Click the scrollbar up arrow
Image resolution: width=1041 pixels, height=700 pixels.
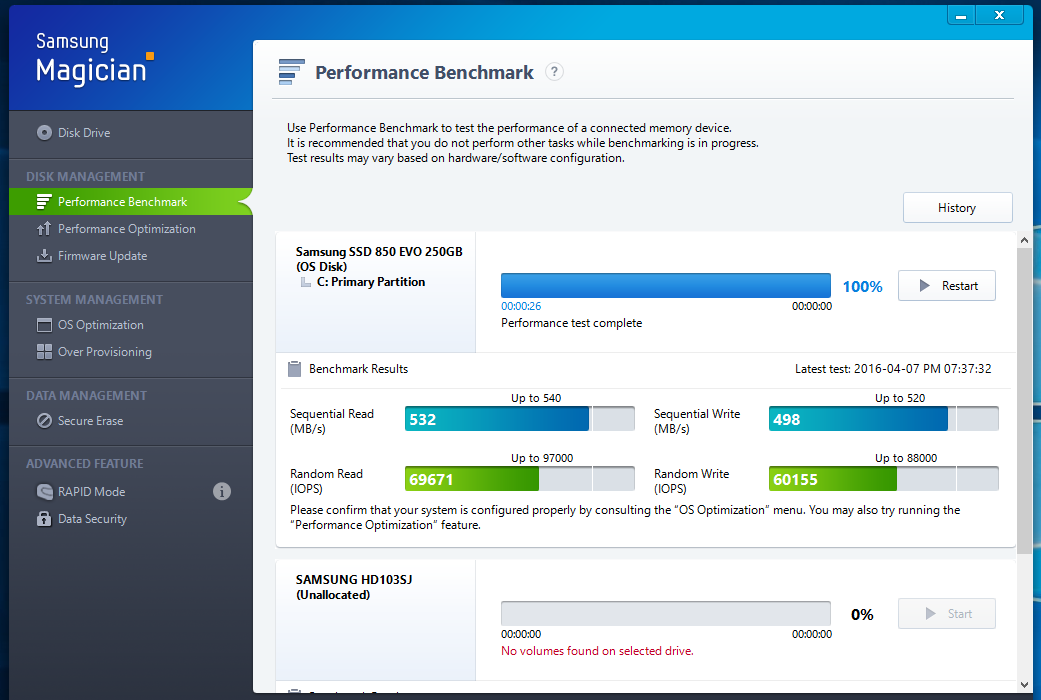(1024, 240)
